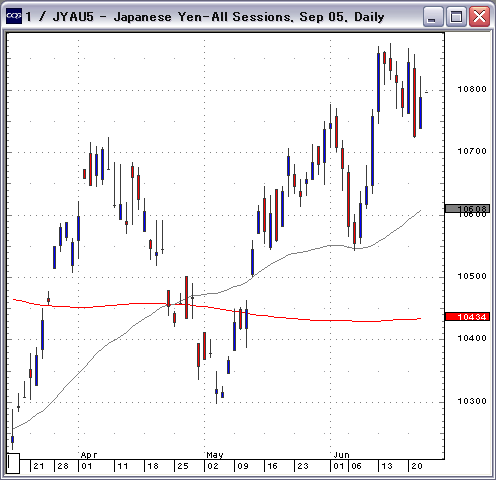Image resolution: width=496 pixels, height=480 pixels.
Task: Click the date label 16 on time axis
Action: pyautogui.click(x=273, y=466)
